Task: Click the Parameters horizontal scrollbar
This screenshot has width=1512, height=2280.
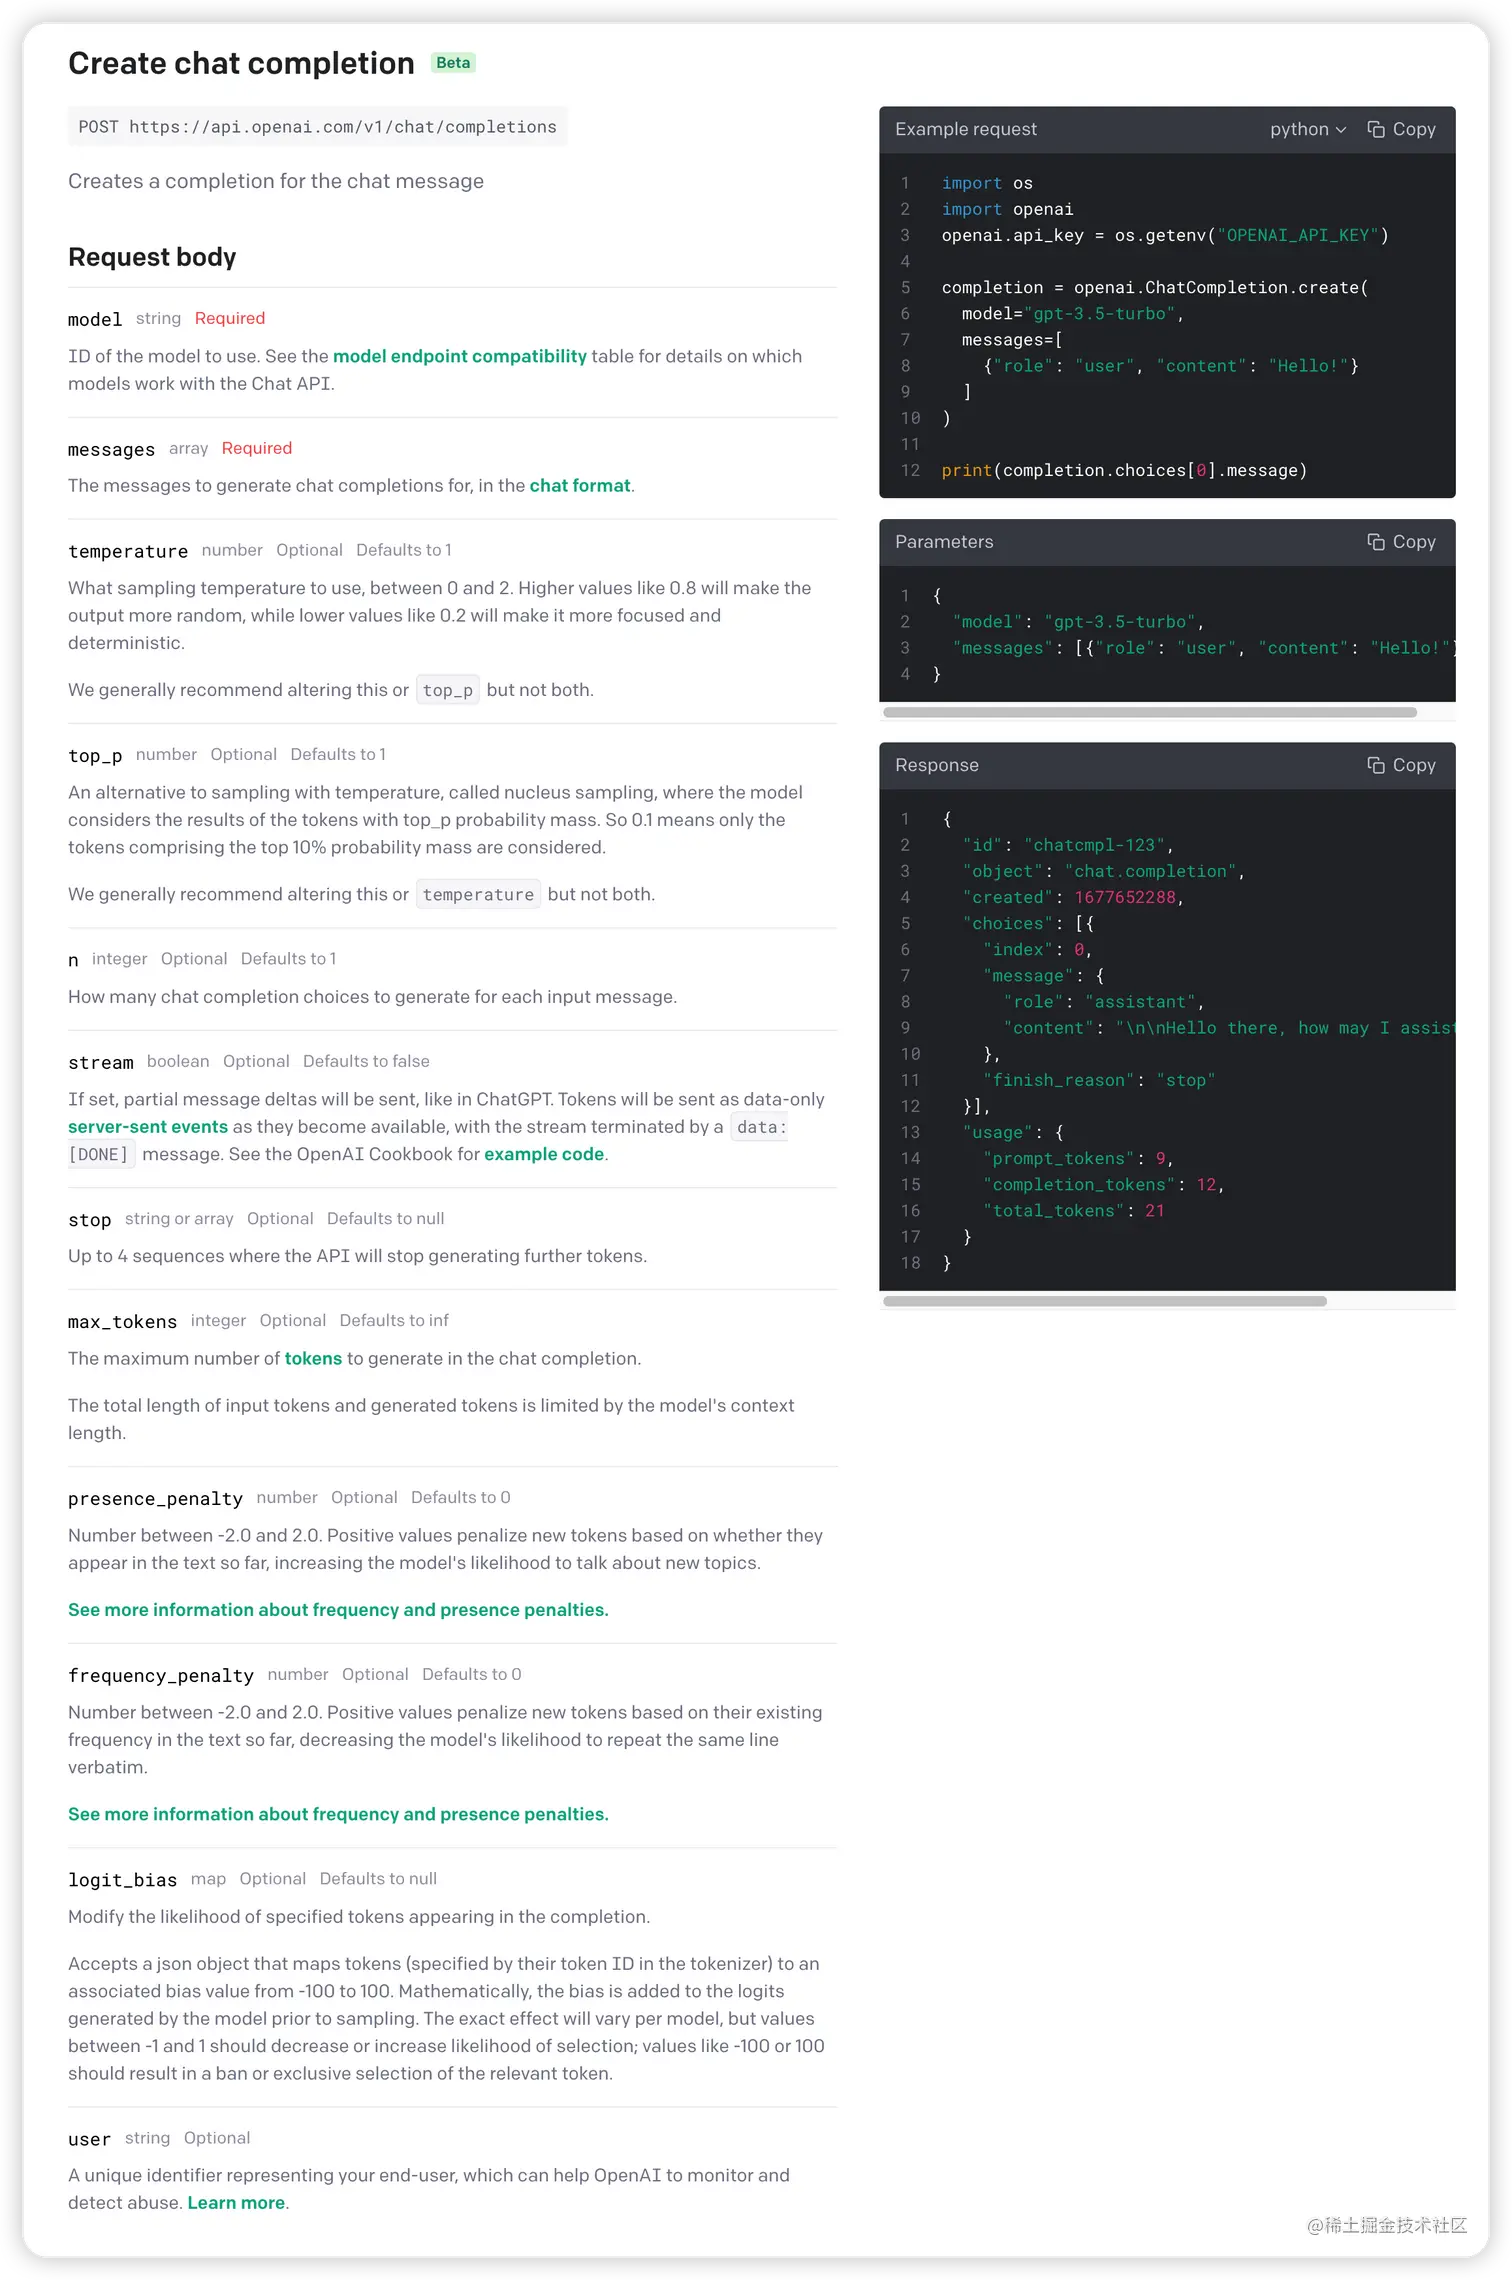Action: (x=1150, y=713)
